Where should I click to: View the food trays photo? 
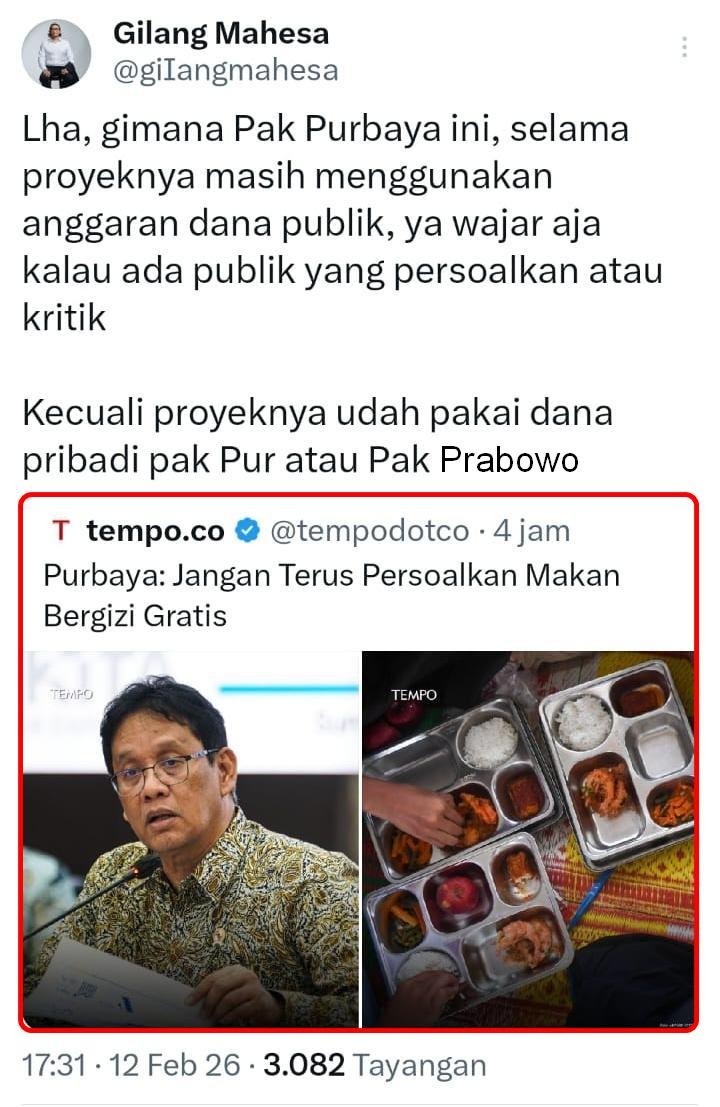(x=528, y=839)
